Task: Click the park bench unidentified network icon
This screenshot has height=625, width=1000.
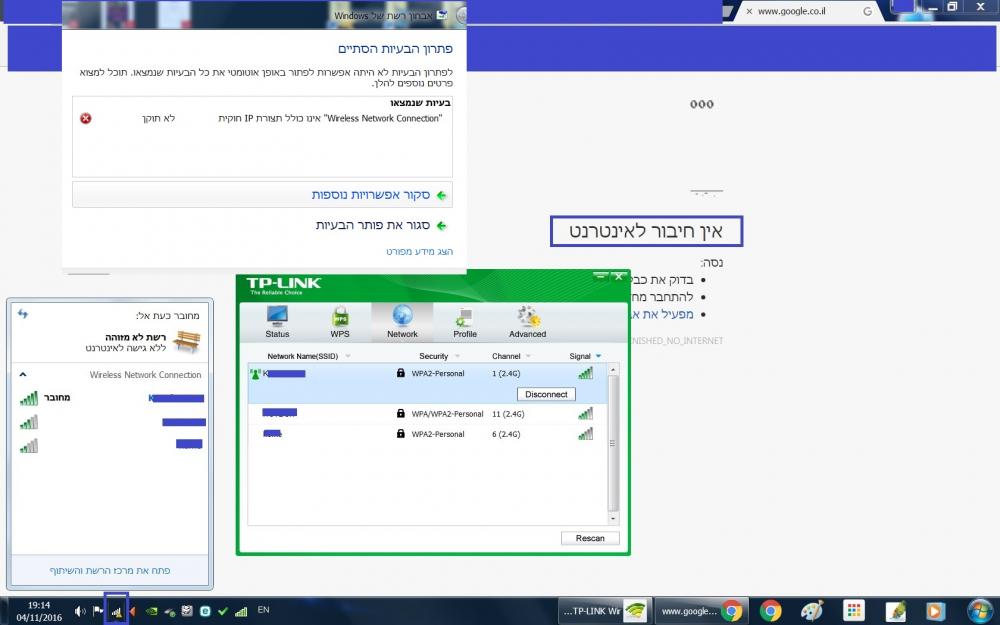Action: [187, 341]
